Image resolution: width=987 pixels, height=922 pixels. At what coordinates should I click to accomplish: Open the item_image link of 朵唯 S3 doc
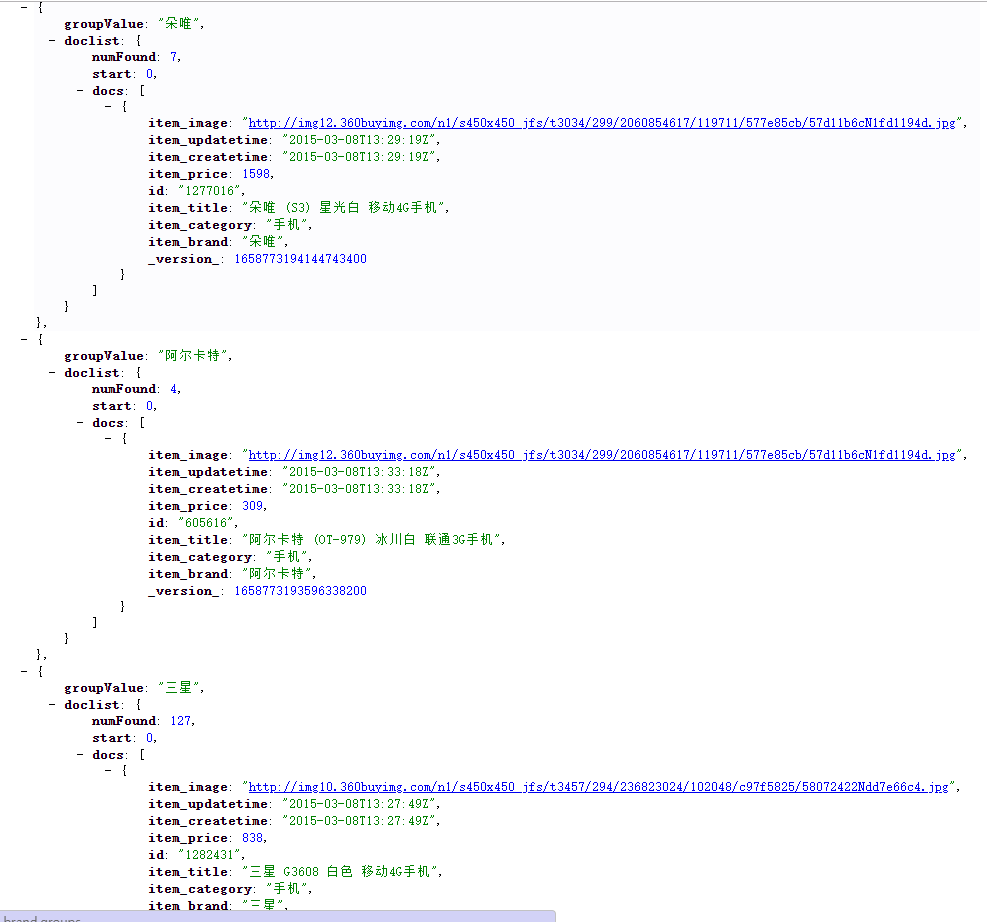point(602,123)
